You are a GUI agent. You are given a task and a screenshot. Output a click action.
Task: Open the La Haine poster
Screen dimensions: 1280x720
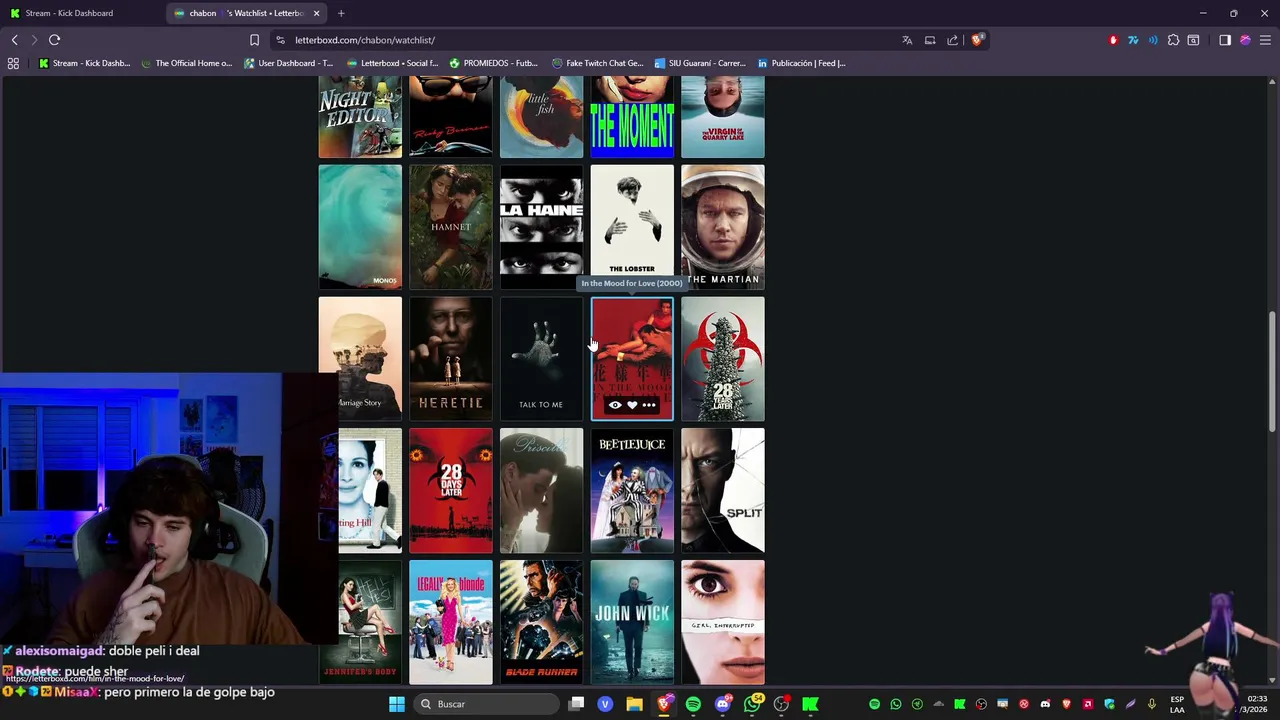(x=541, y=227)
